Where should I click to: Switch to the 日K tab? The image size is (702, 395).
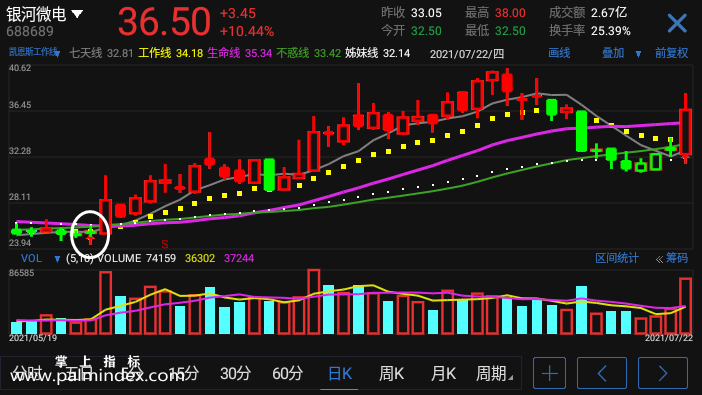[x=339, y=373]
